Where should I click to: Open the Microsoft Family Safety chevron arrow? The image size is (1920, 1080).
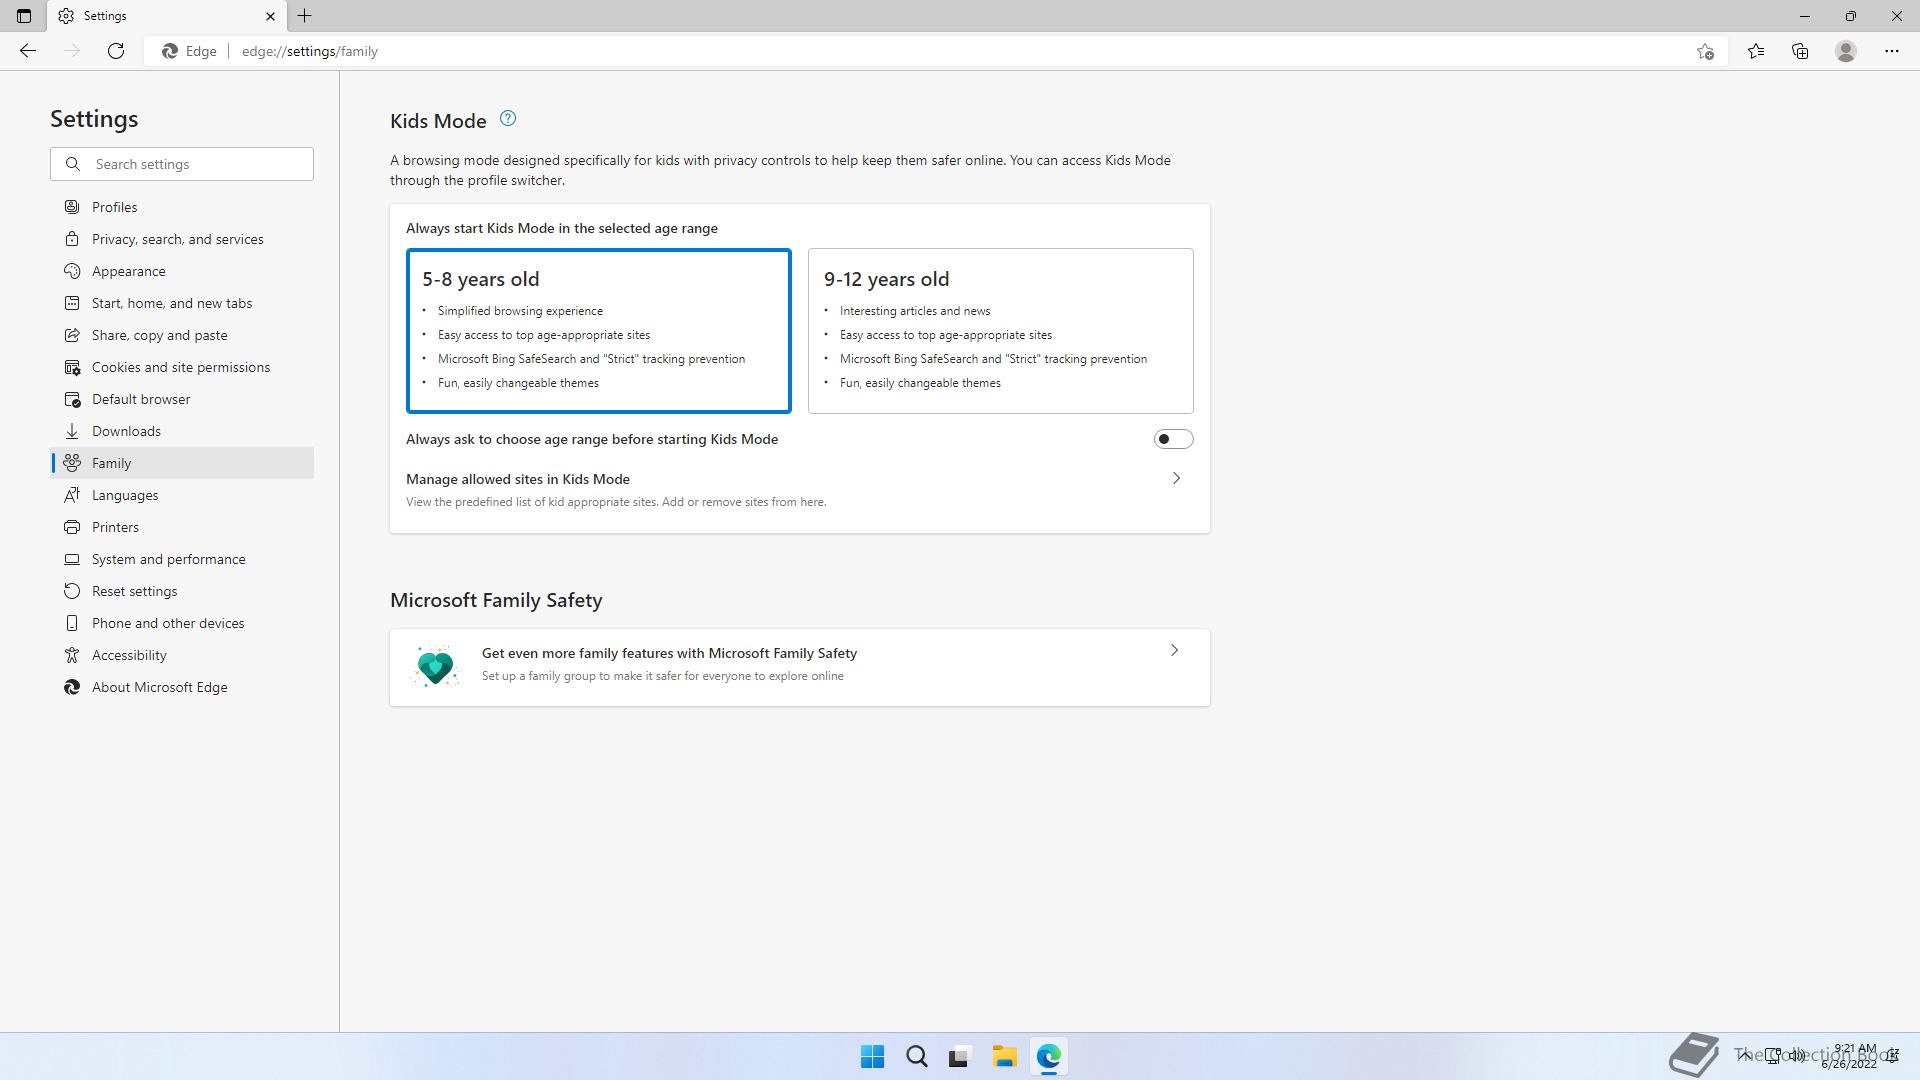(1174, 651)
